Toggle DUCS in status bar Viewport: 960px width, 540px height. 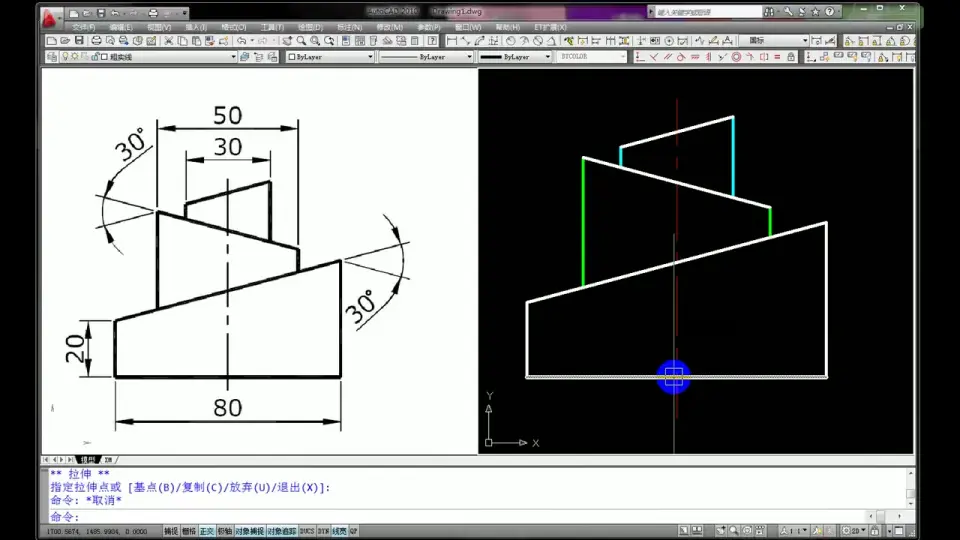(307, 531)
